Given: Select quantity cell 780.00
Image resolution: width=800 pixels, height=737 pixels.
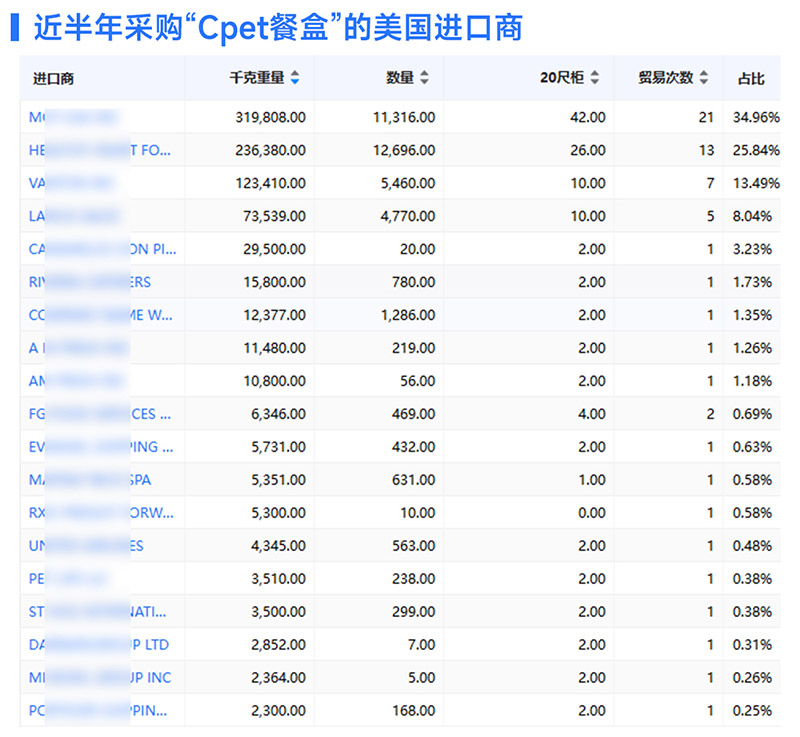Looking at the screenshot, I should tap(414, 282).
